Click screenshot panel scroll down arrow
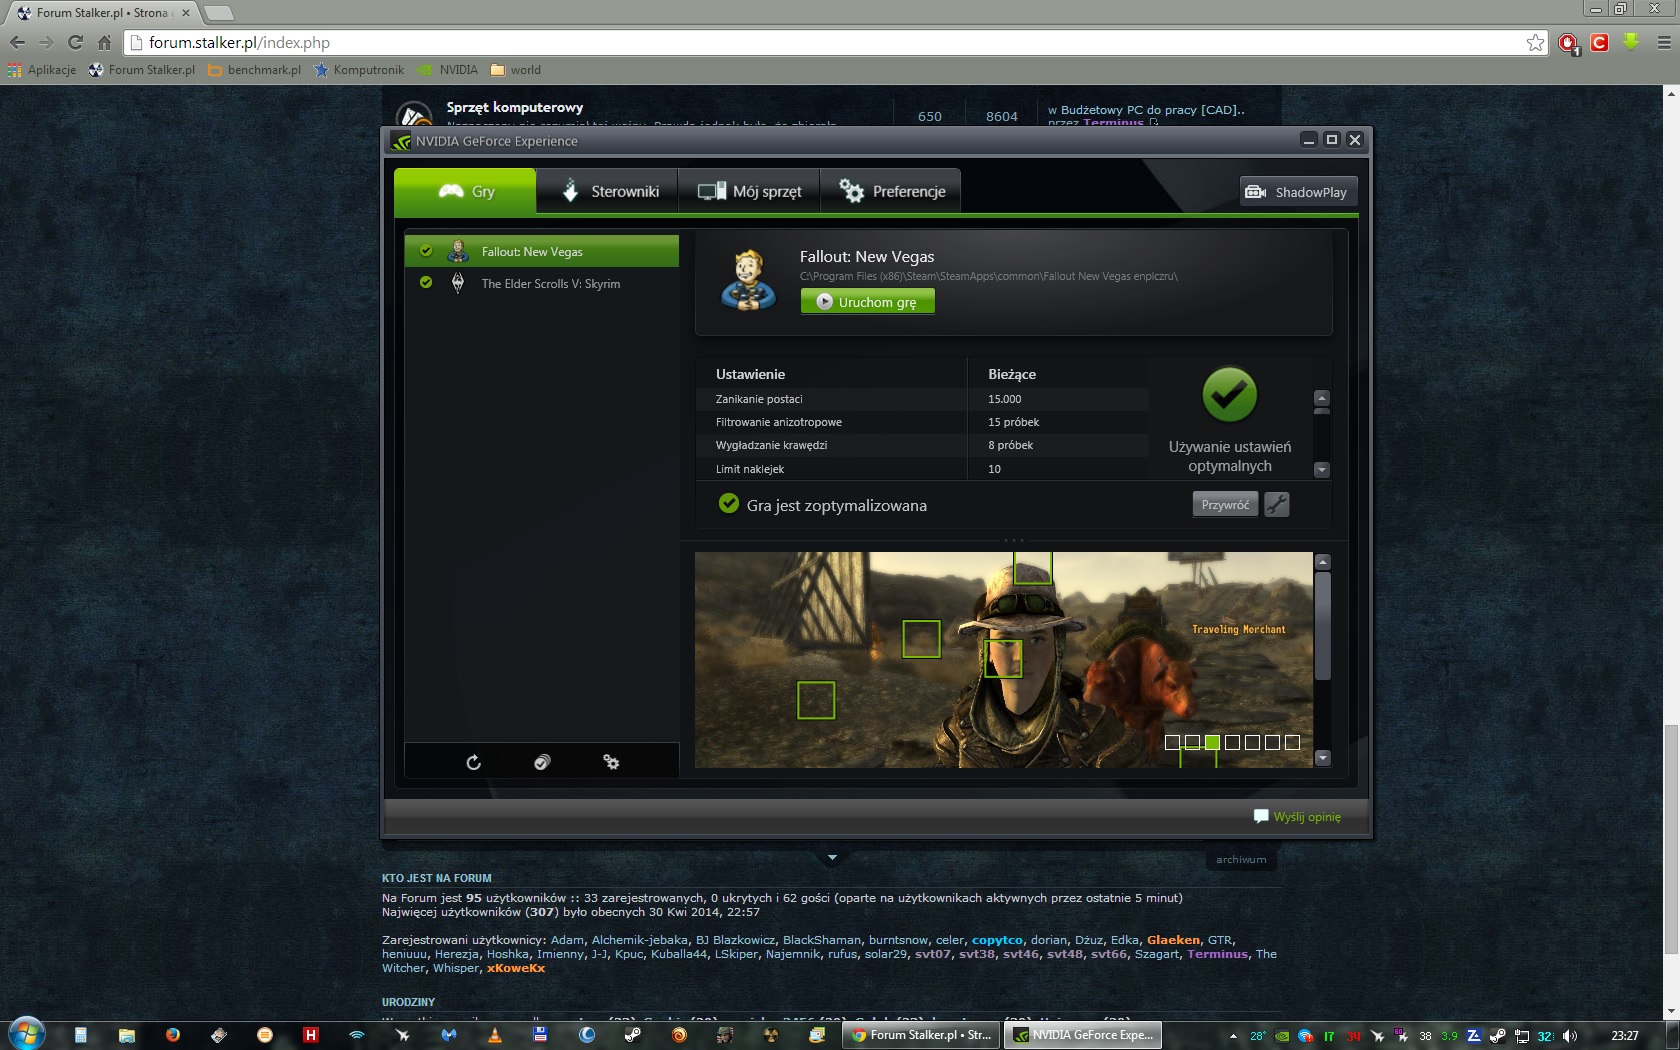Image resolution: width=1680 pixels, height=1050 pixels. (1323, 758)
